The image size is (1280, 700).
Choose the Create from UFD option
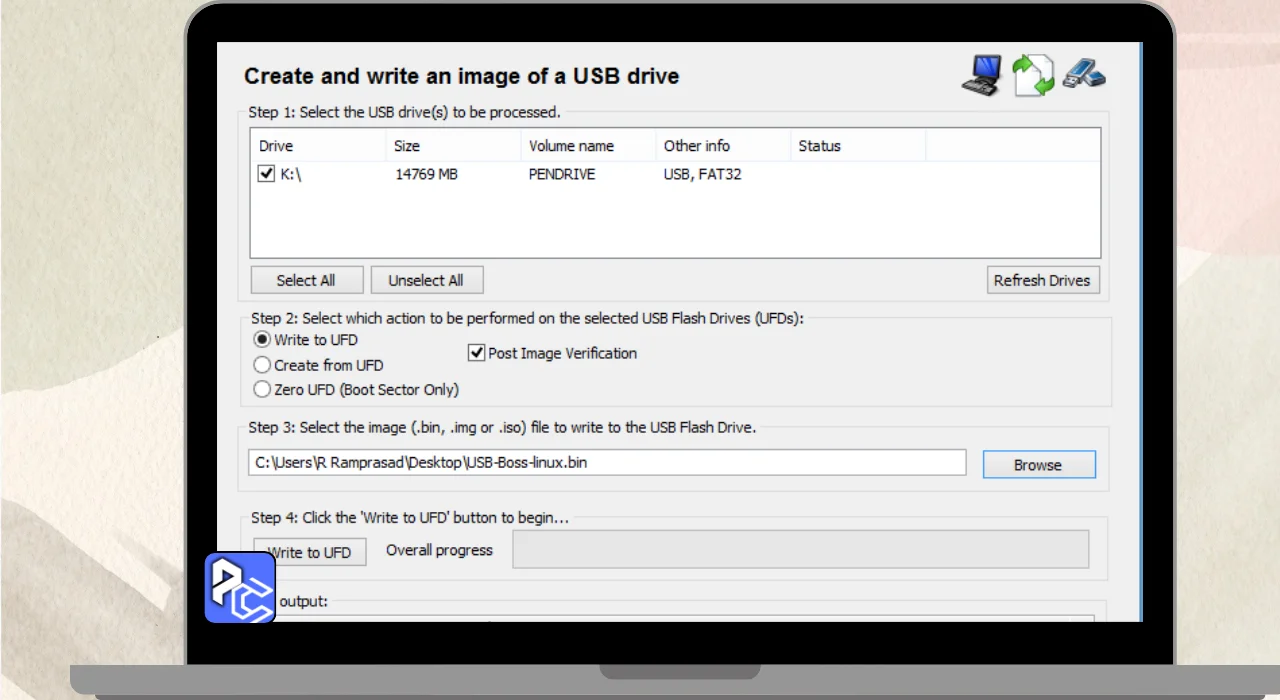click(x=262, y=365)
